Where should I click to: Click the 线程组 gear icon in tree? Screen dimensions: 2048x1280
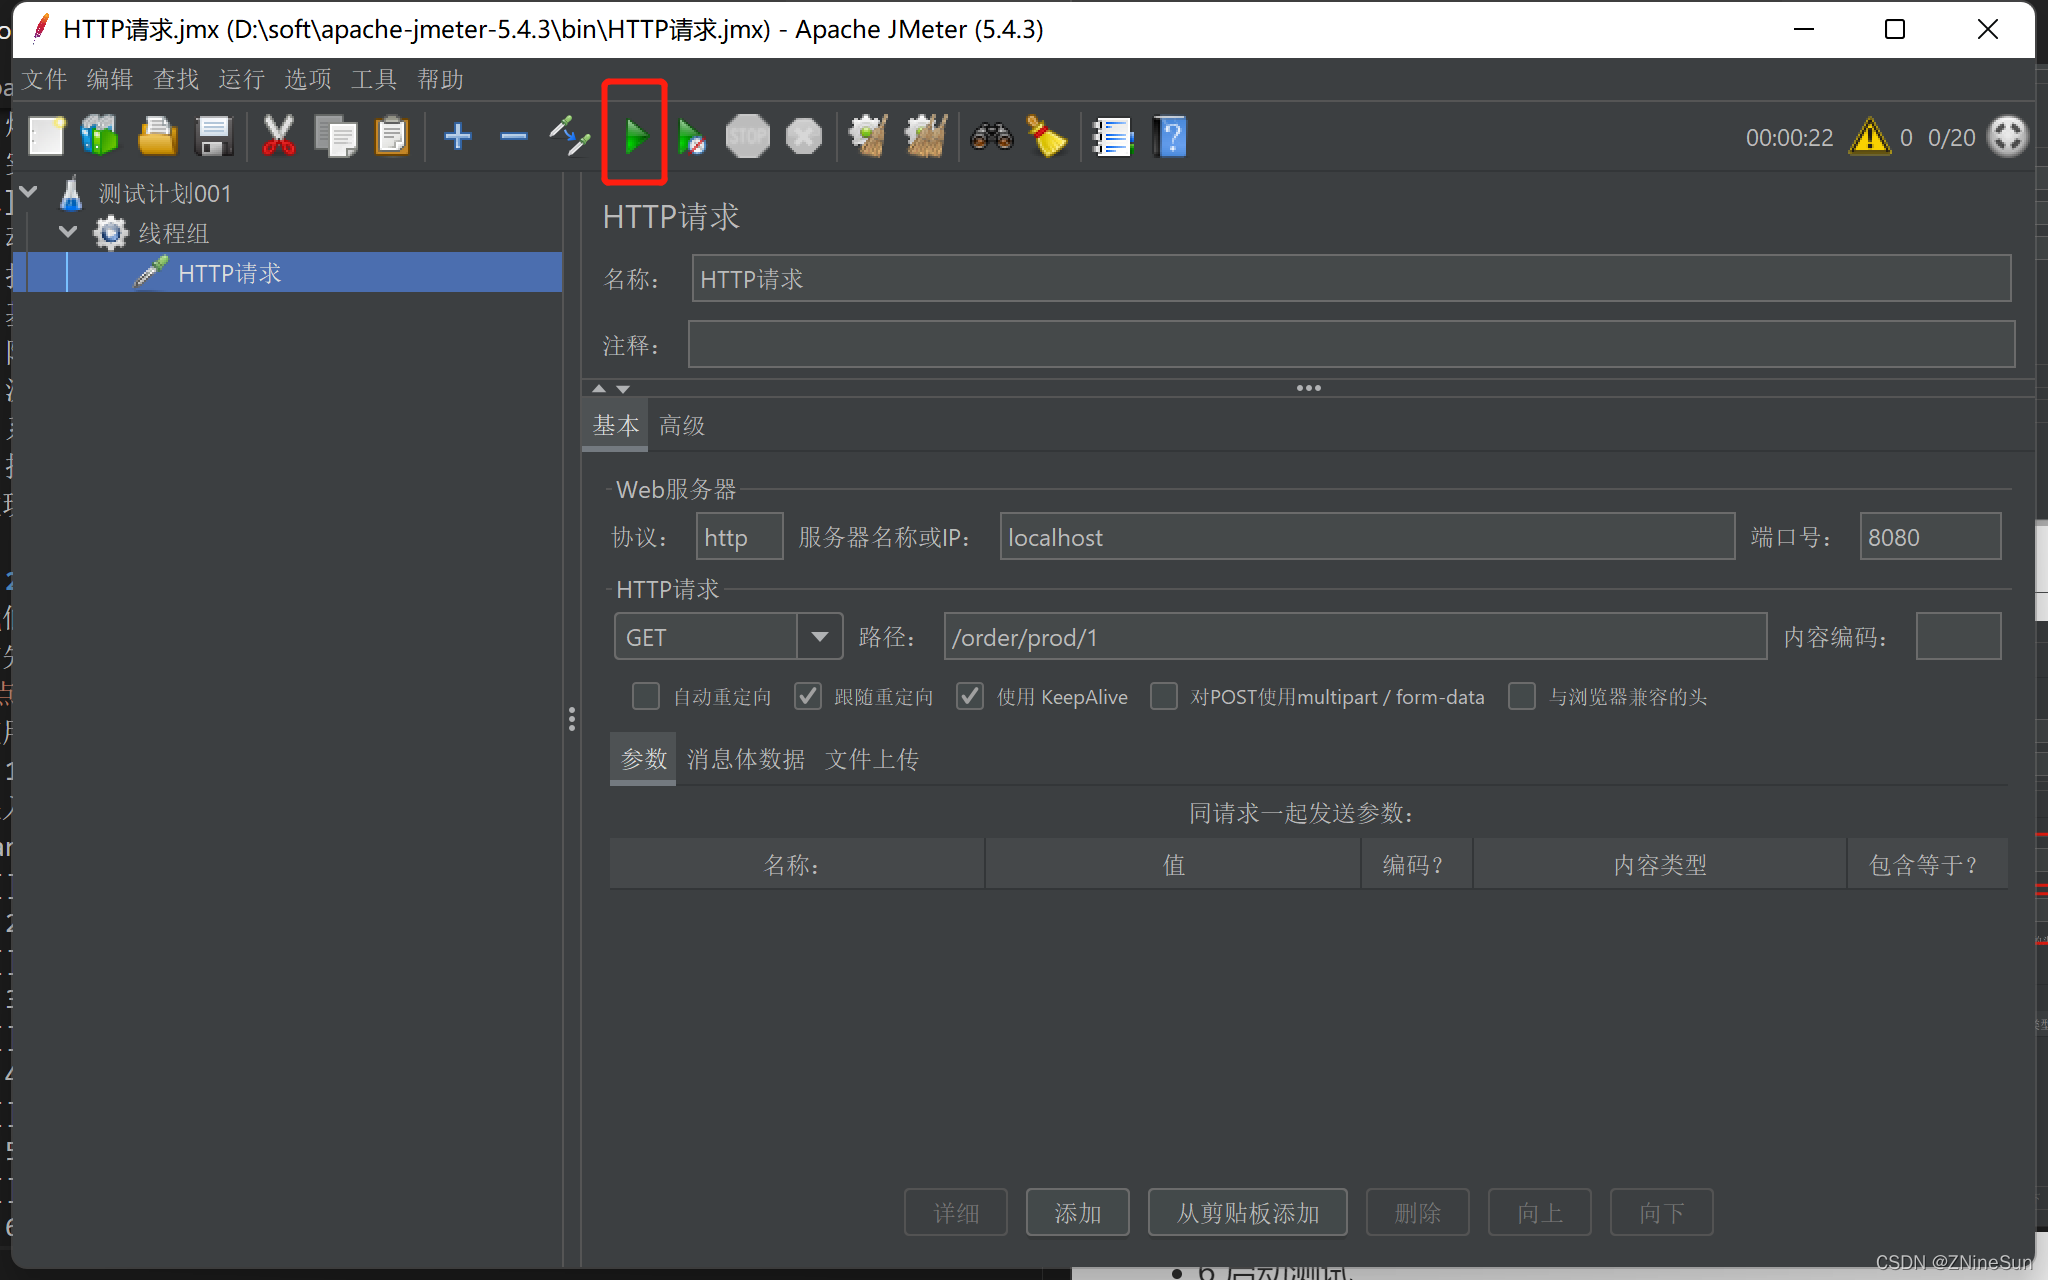(110, 233)
